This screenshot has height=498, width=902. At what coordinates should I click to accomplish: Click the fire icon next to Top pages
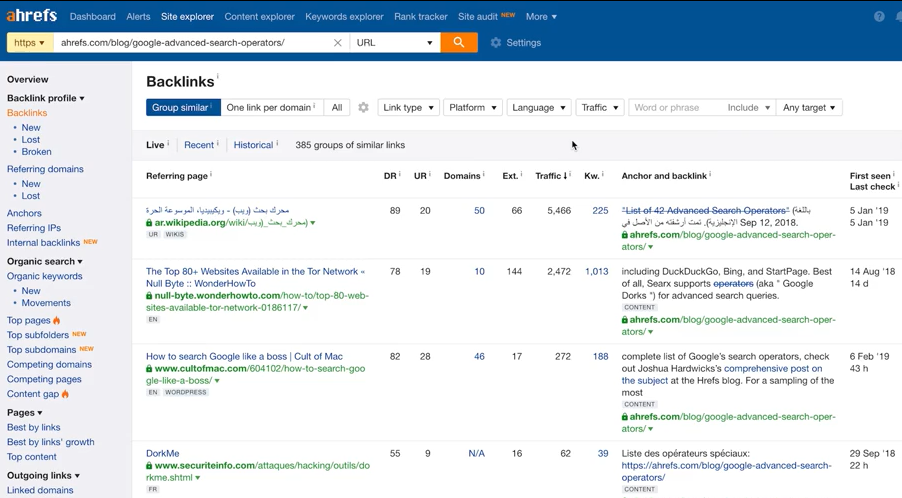pos(57,321)
